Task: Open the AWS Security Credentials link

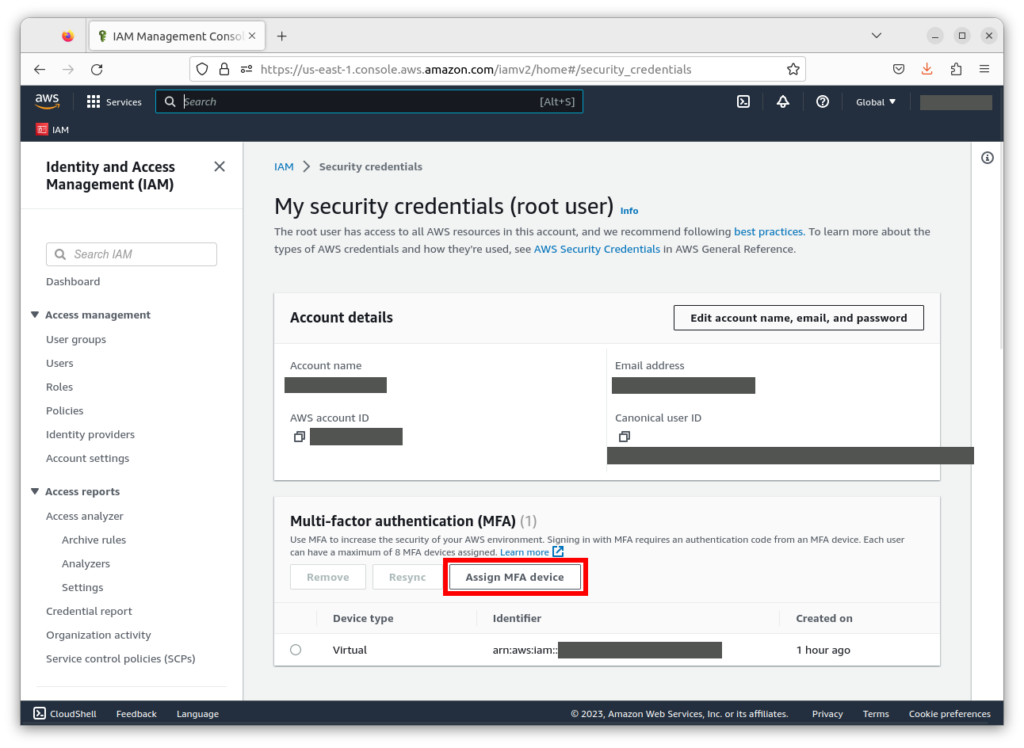Action: coord(597,249)
